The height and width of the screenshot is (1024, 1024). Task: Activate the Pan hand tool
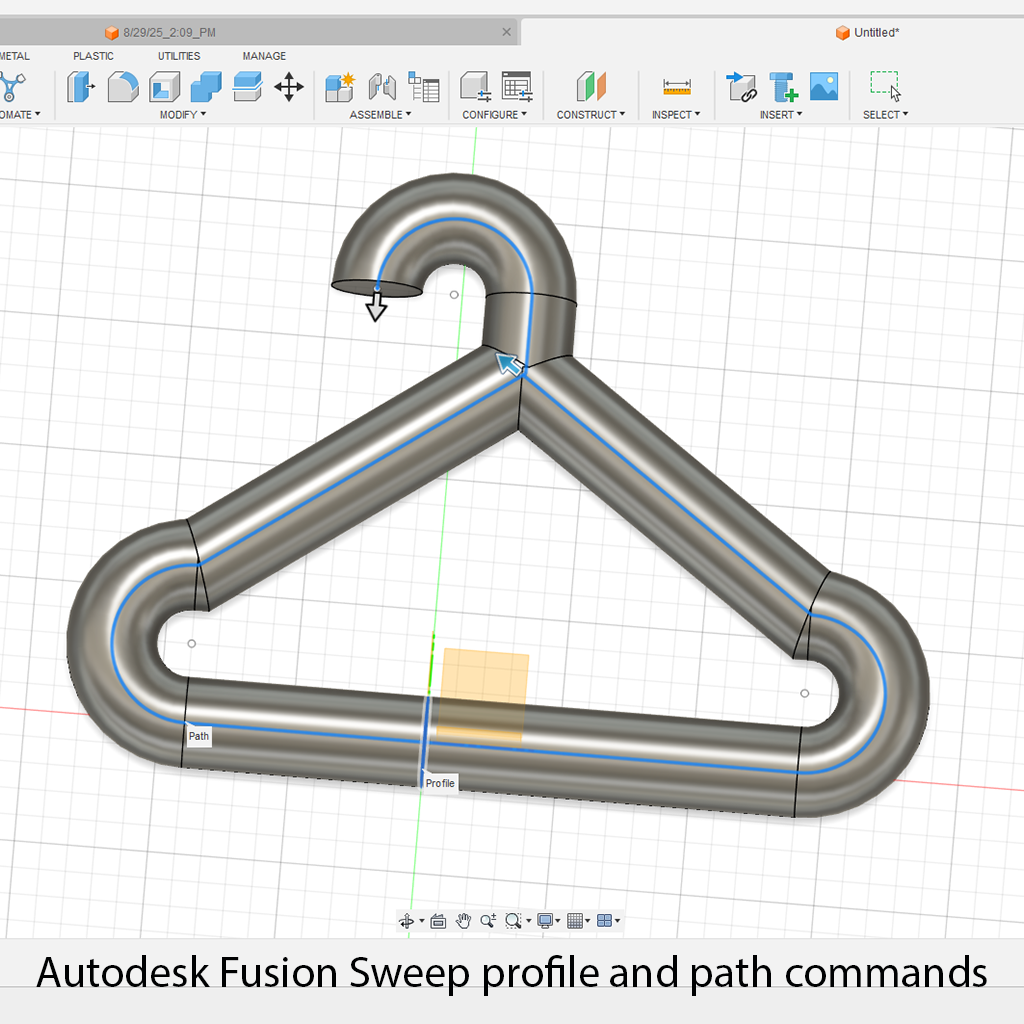(x=464, y=921)
